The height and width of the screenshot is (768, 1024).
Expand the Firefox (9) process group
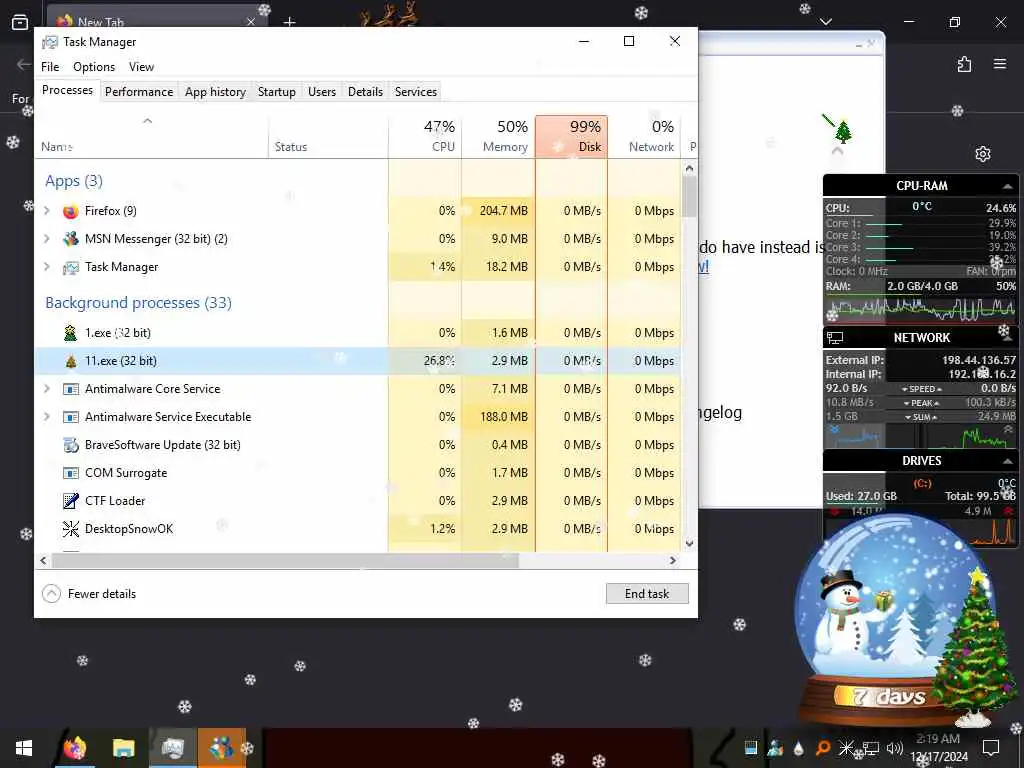(x=47, y=211)
